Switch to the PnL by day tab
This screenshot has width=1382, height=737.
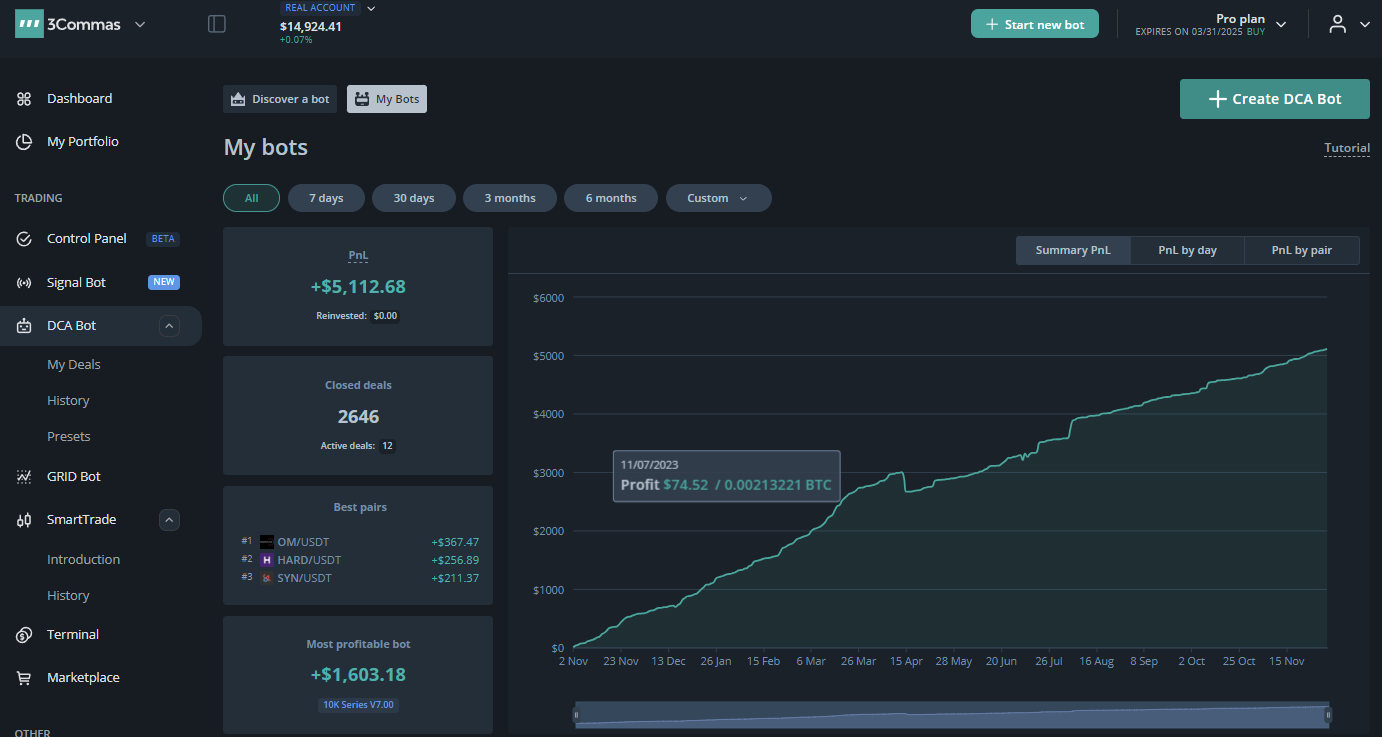(1188, 250)
